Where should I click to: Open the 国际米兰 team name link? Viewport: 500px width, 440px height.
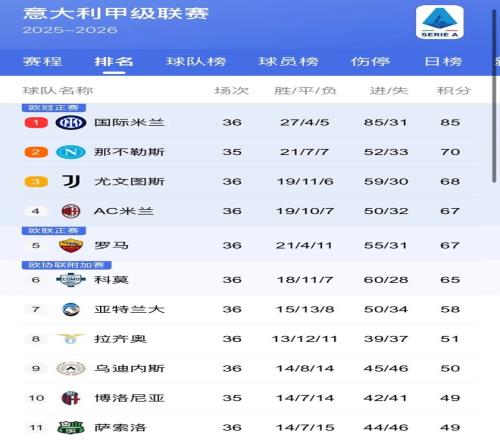[x=129, y=123]
